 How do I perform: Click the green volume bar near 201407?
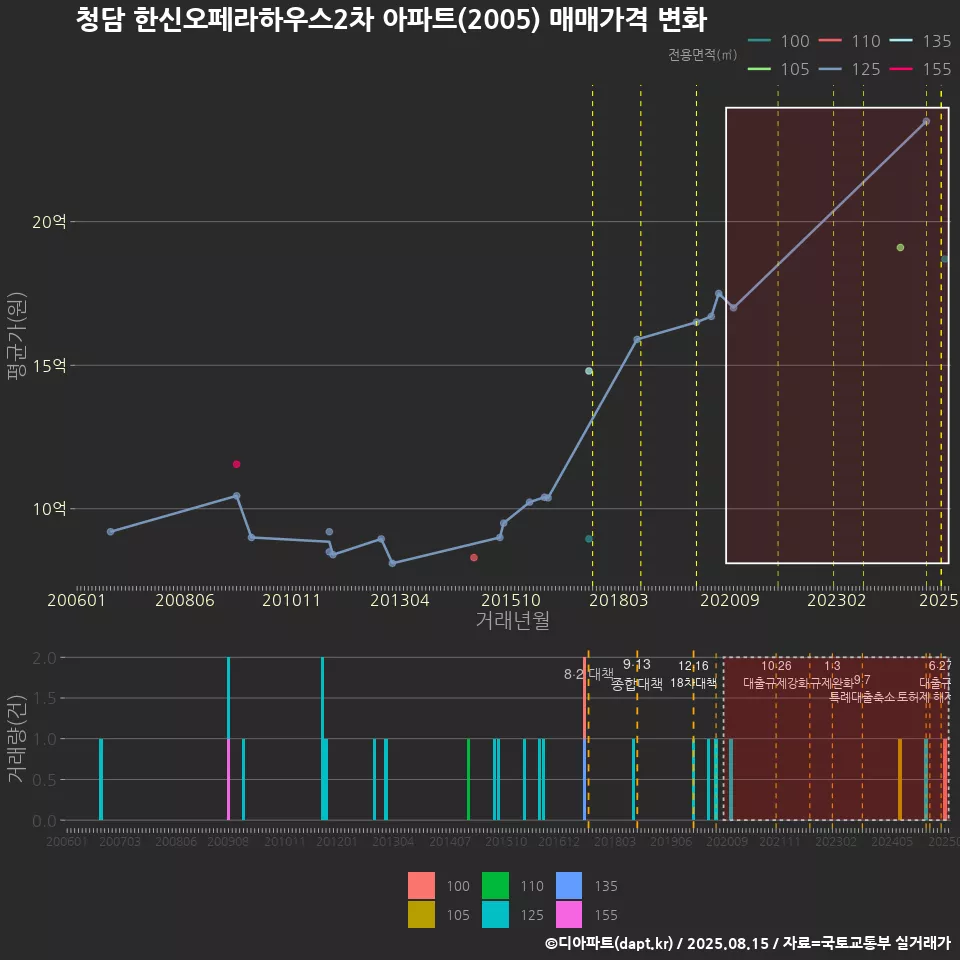click(468, 779)
